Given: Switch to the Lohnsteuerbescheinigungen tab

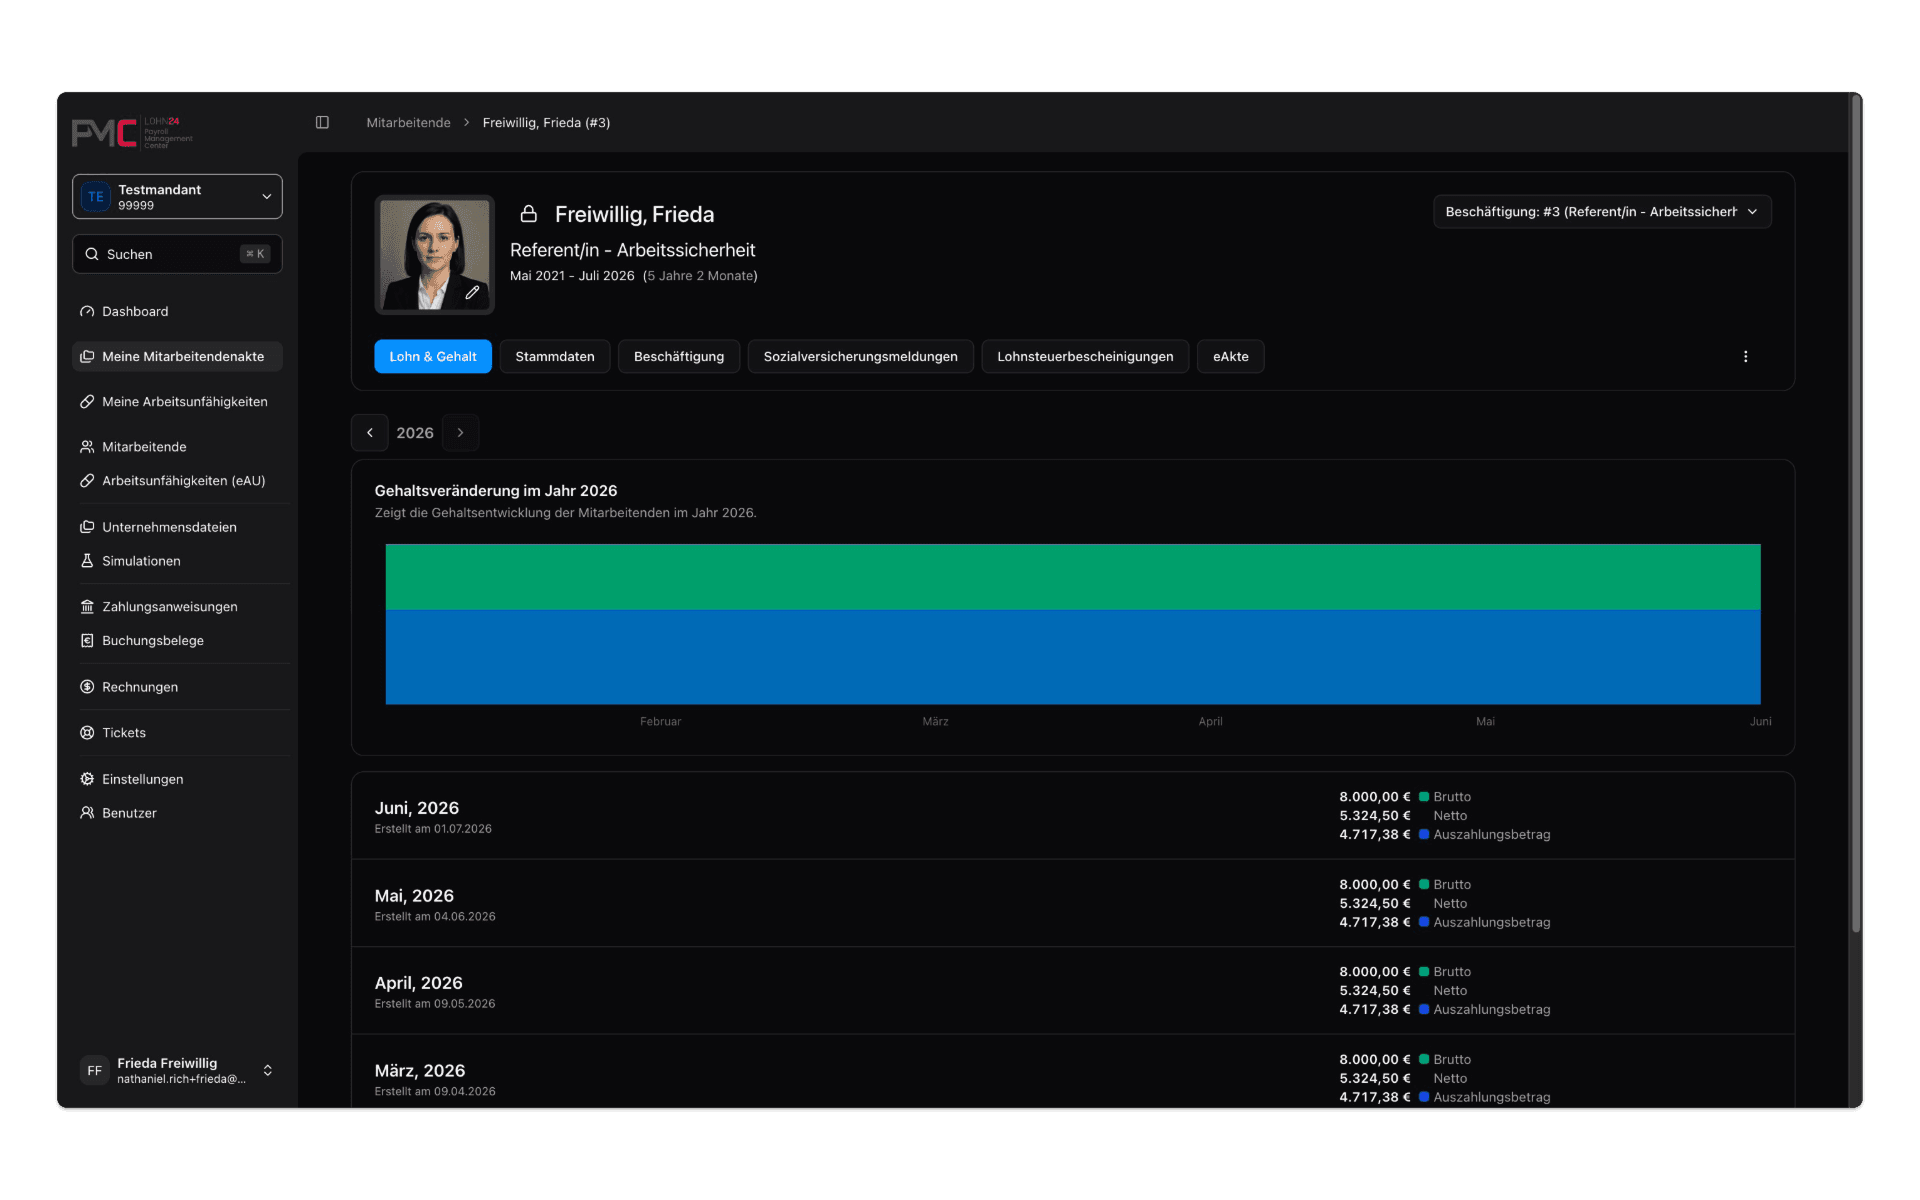Looking at the screenshot, I should [x=1085, y=357].
